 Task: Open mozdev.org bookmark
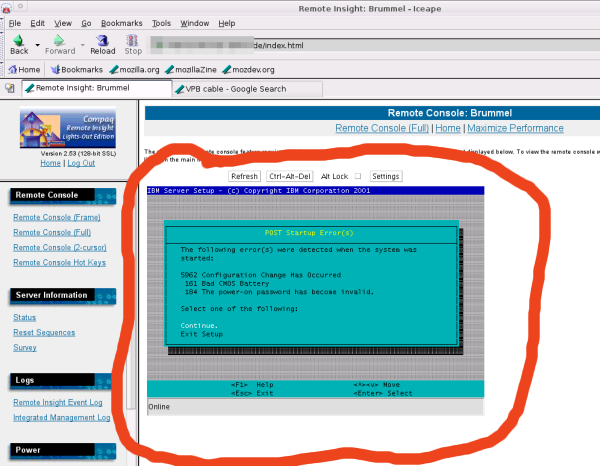248,70
